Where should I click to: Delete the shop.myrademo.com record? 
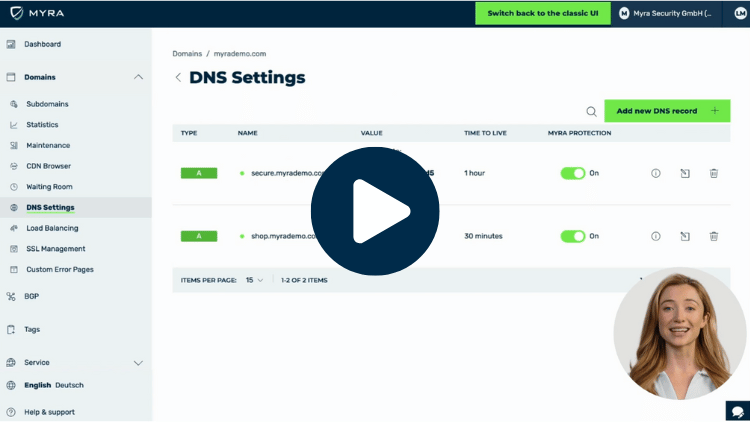coord(714,236)
